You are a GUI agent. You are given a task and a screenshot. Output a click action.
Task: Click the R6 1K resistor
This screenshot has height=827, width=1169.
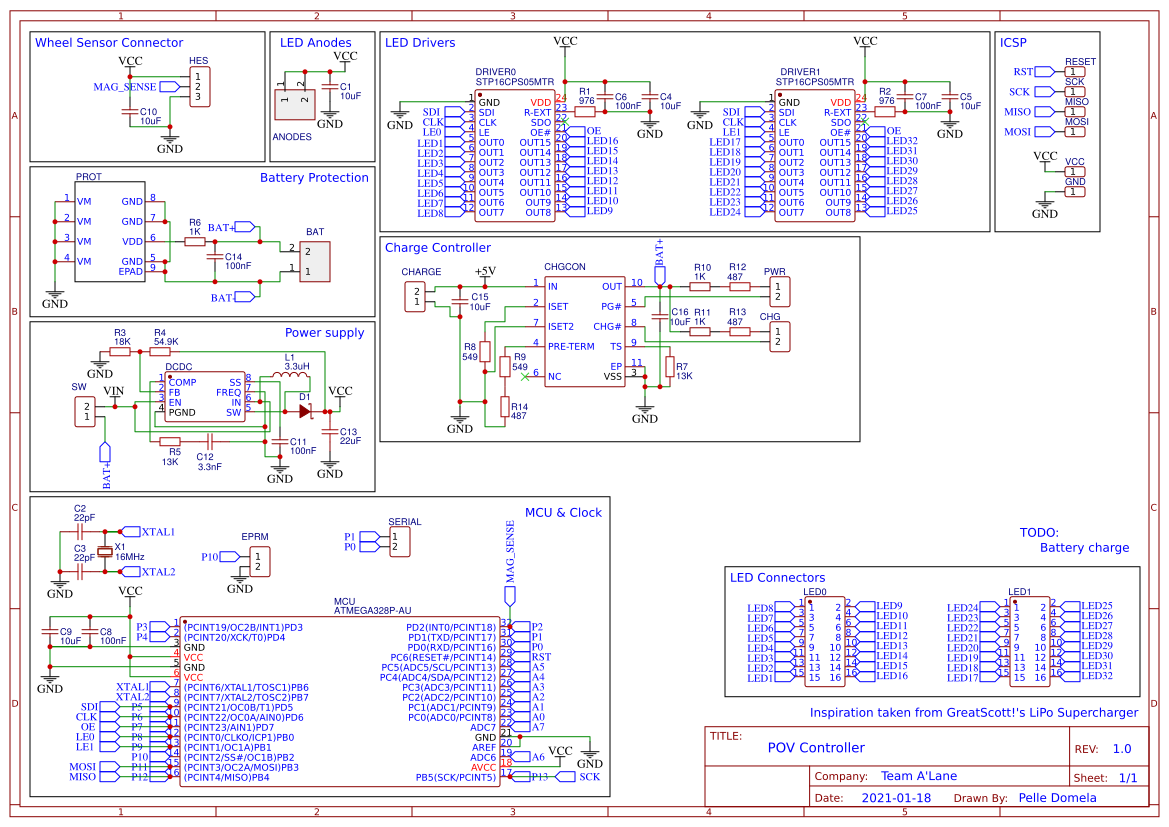point(195,241)
